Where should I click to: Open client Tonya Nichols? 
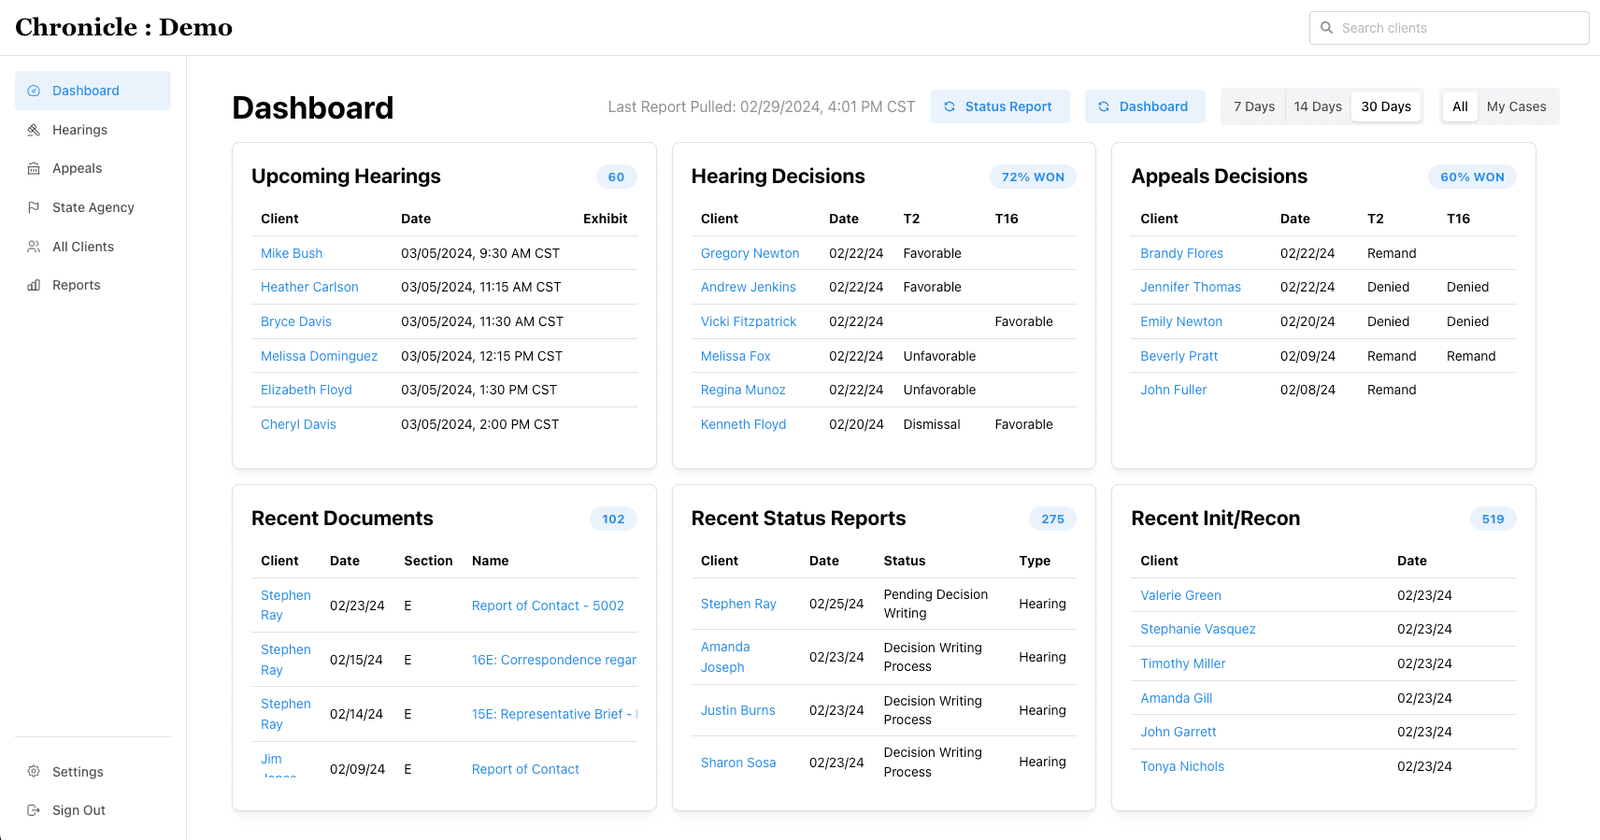coord(1182,767)
